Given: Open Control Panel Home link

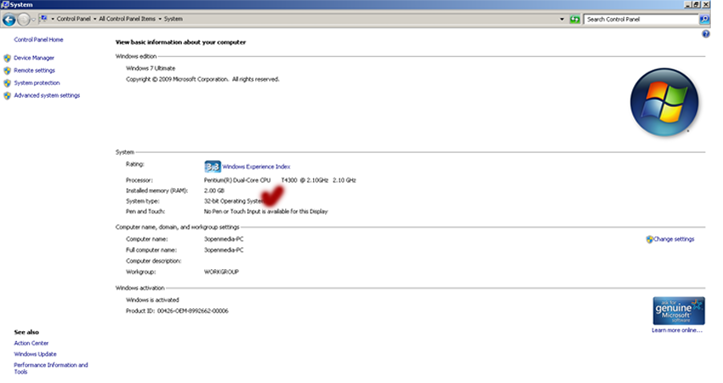Looking at the screenshot, I should (x=38, y=40).
